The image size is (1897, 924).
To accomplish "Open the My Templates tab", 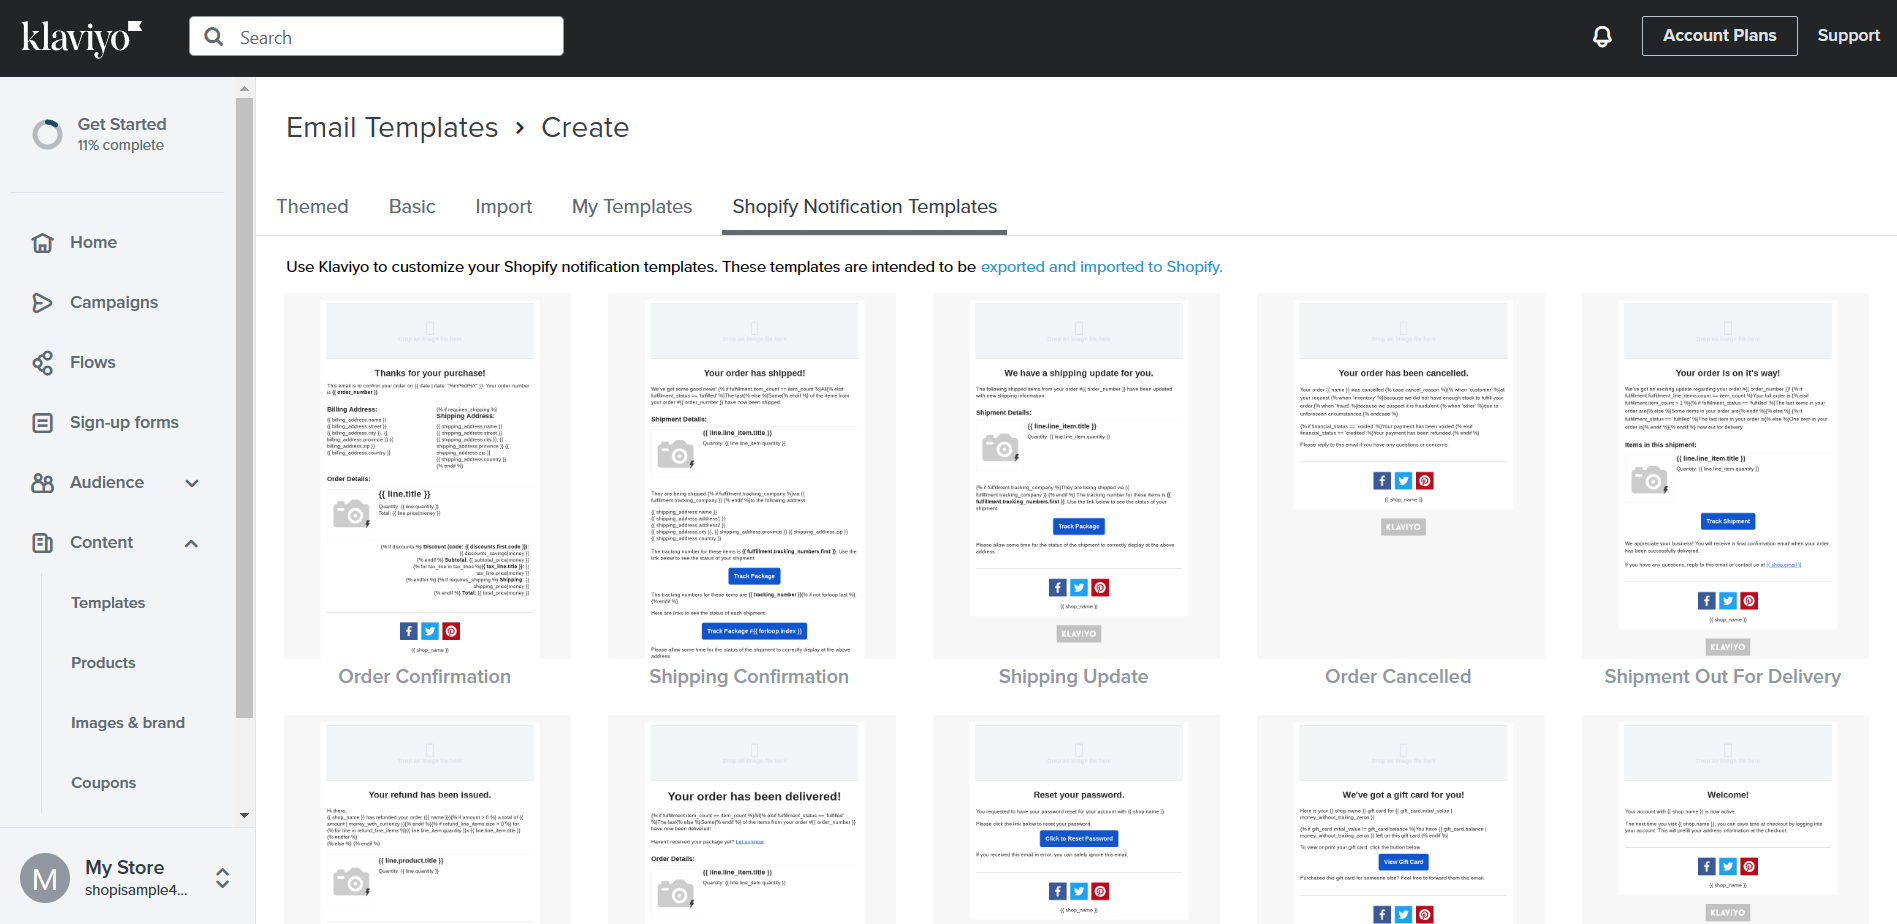I will [632, 207].
